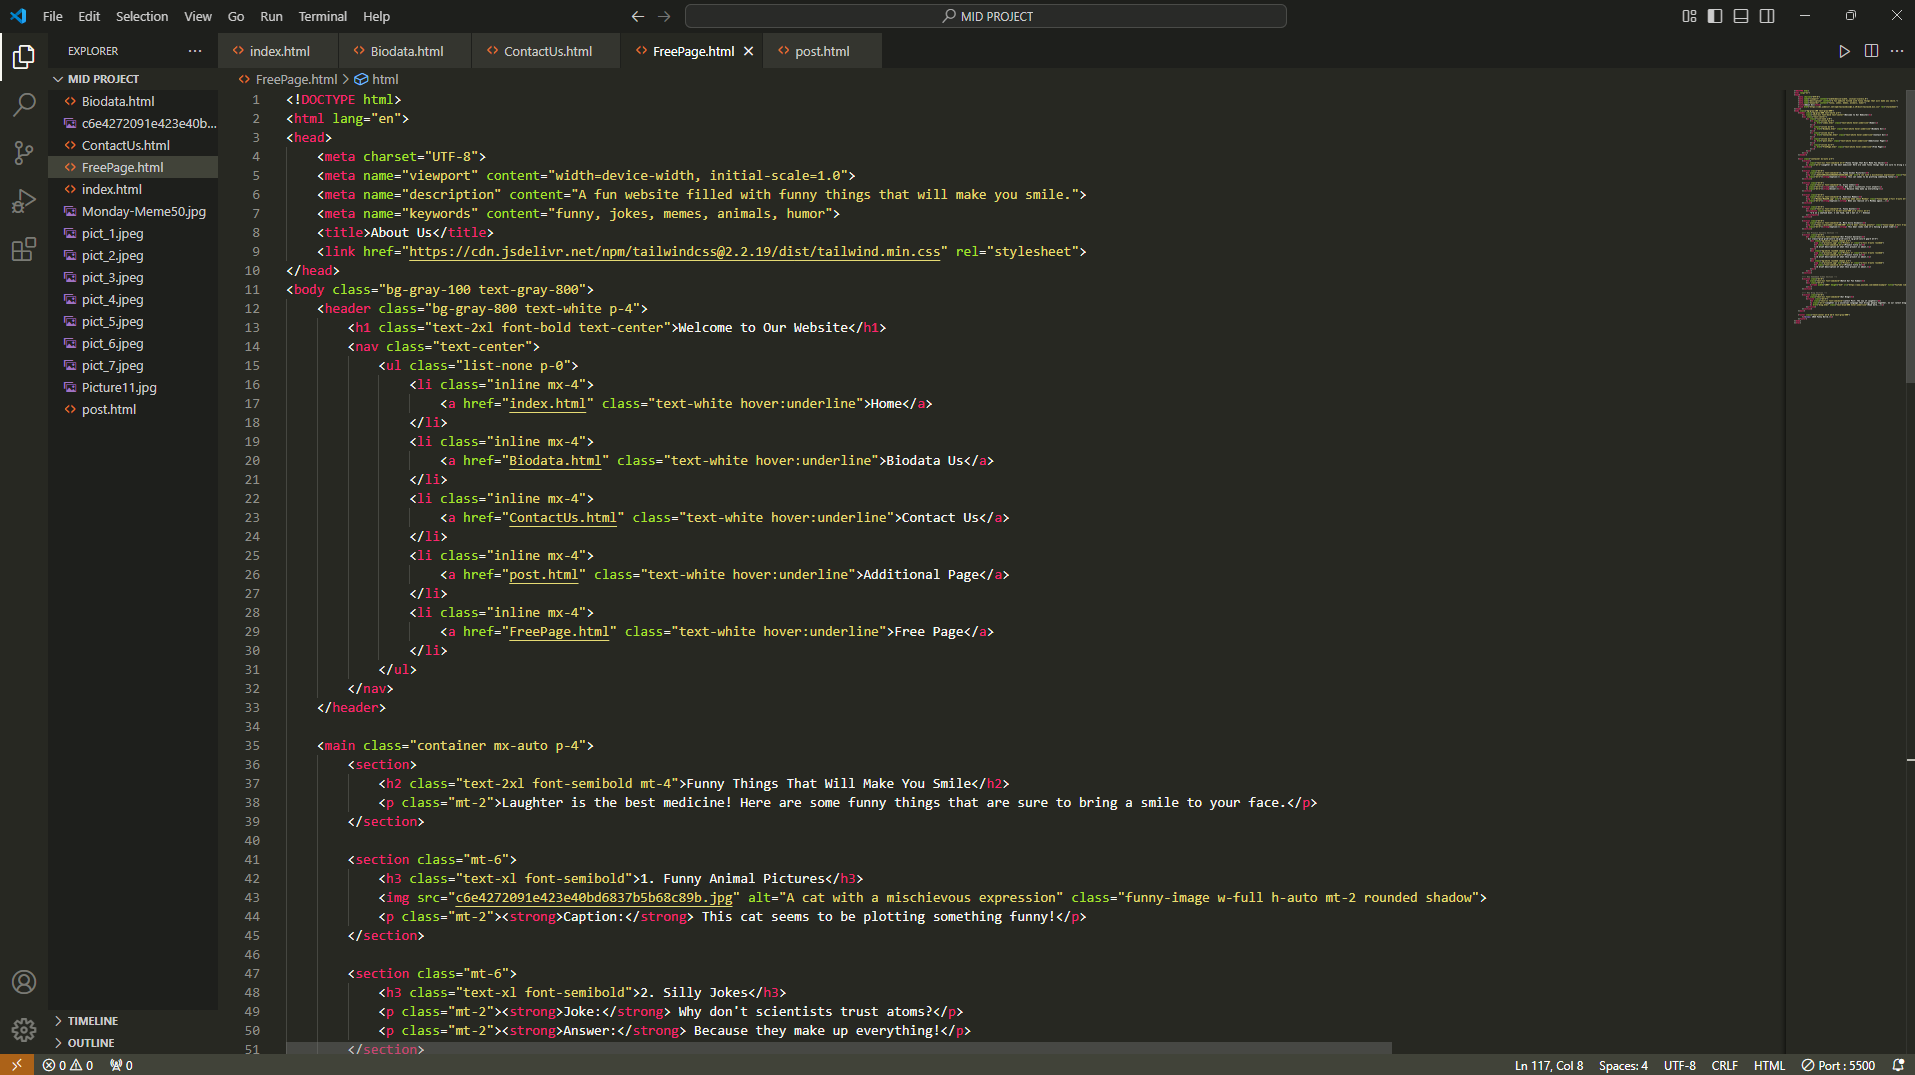Change language mode HTML
Screen dimensions: 1915x1075
point(1769,1065)
